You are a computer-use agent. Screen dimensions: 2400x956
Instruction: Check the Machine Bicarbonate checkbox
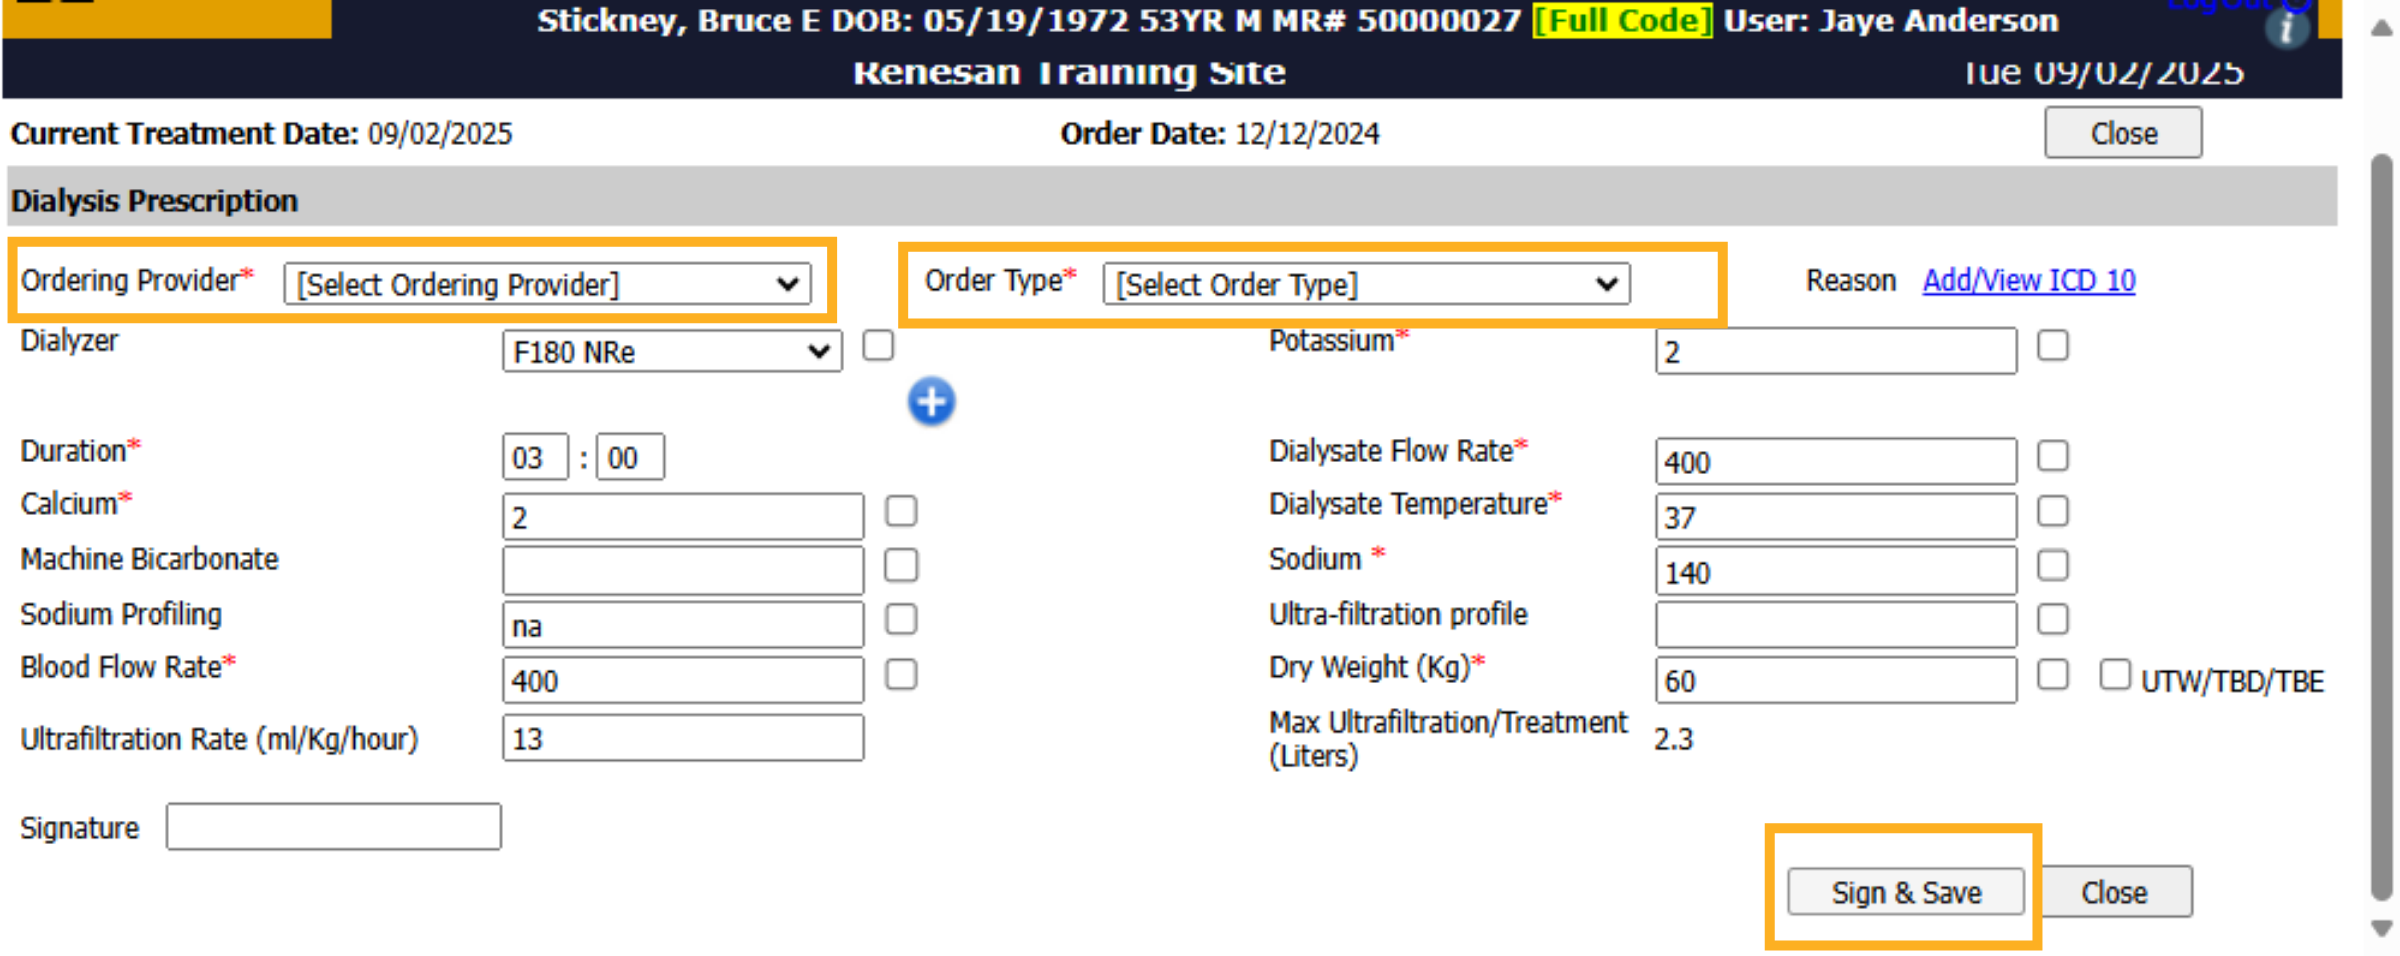point(901,565)
